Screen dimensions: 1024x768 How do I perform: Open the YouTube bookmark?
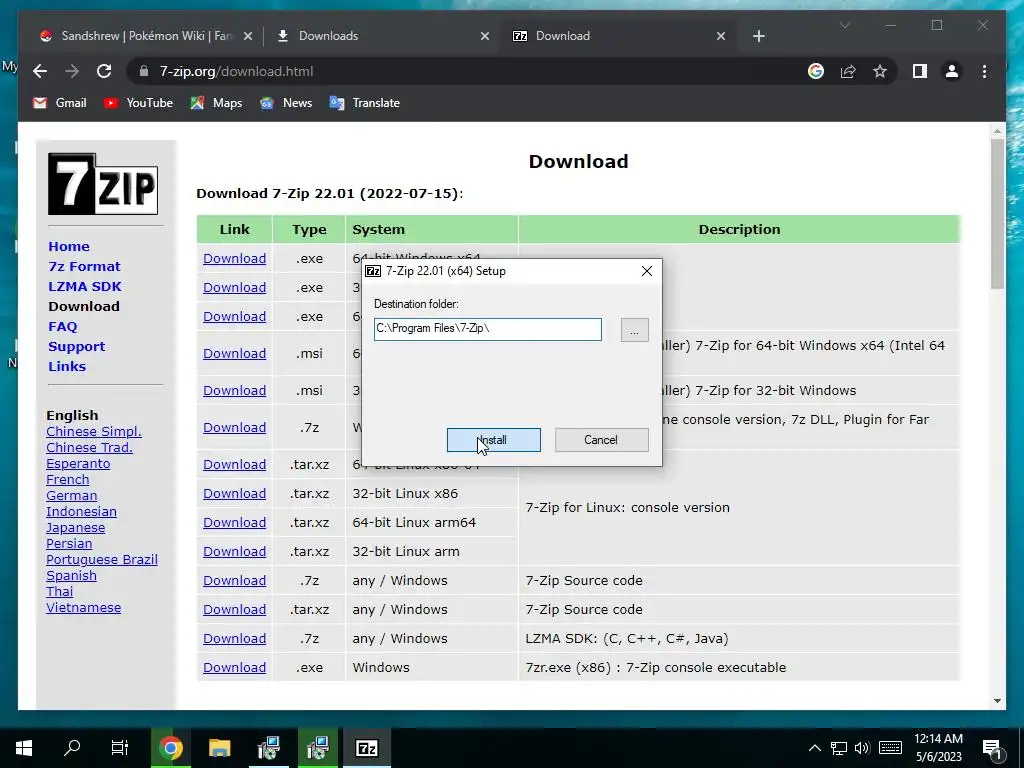tap(138, 103)
